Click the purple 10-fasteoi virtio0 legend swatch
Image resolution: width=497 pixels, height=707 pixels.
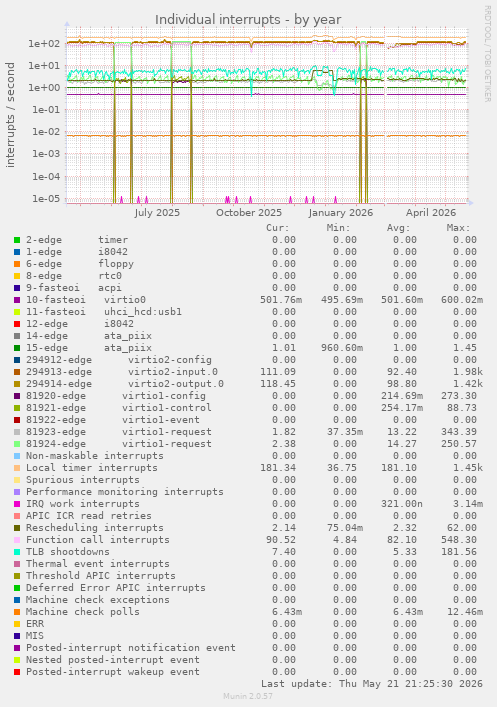17,300
